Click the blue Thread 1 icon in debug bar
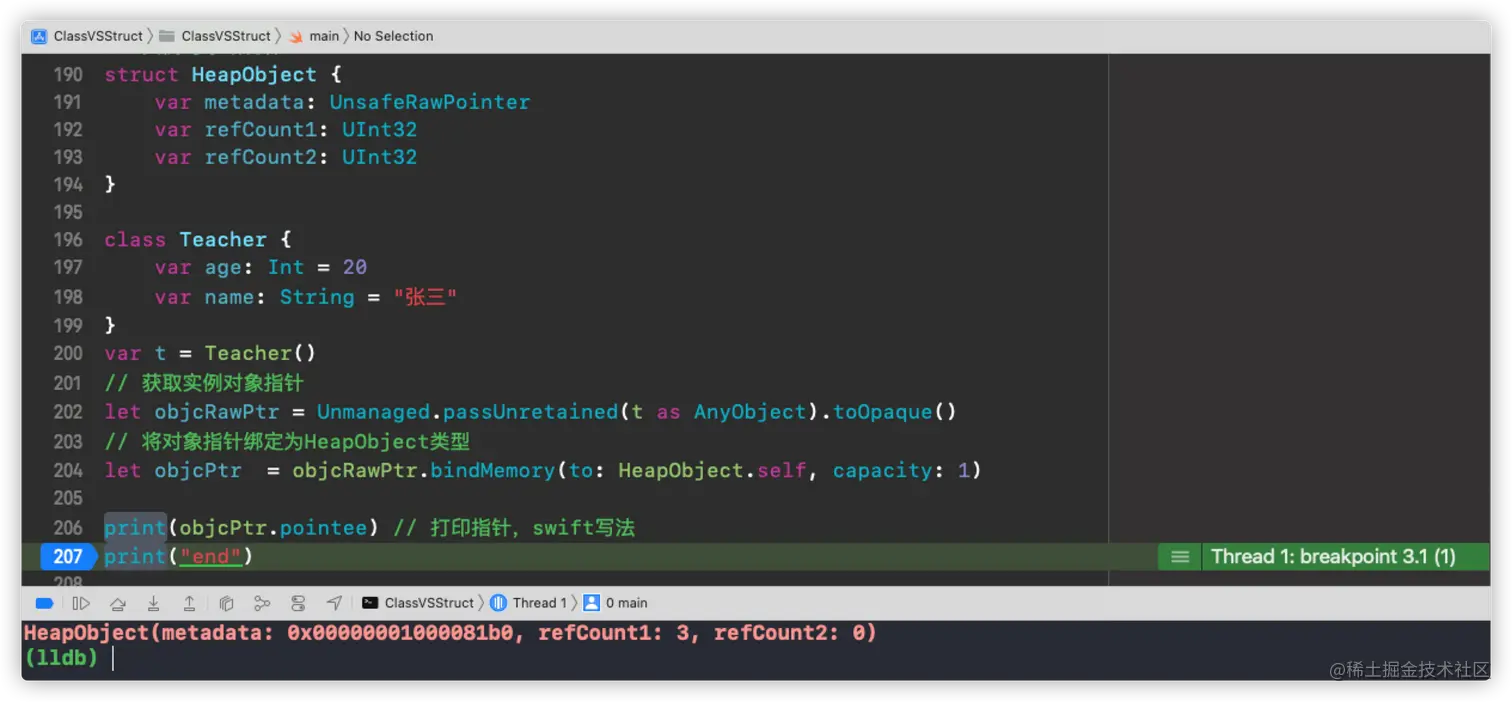 click(x=498, y=603)
